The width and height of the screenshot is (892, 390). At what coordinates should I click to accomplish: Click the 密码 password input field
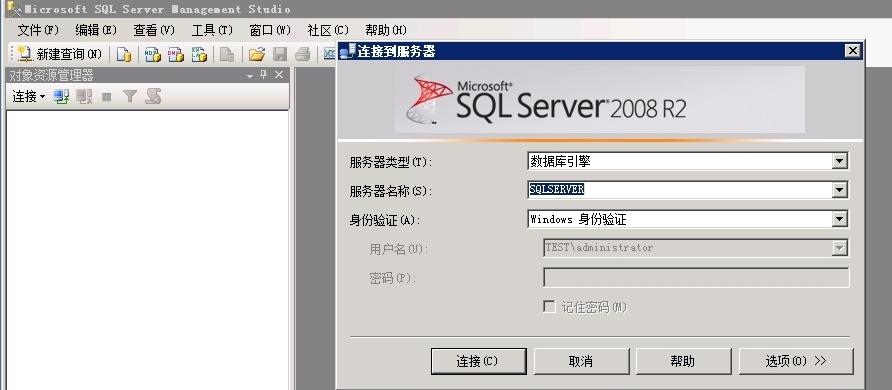click(696, 277)
